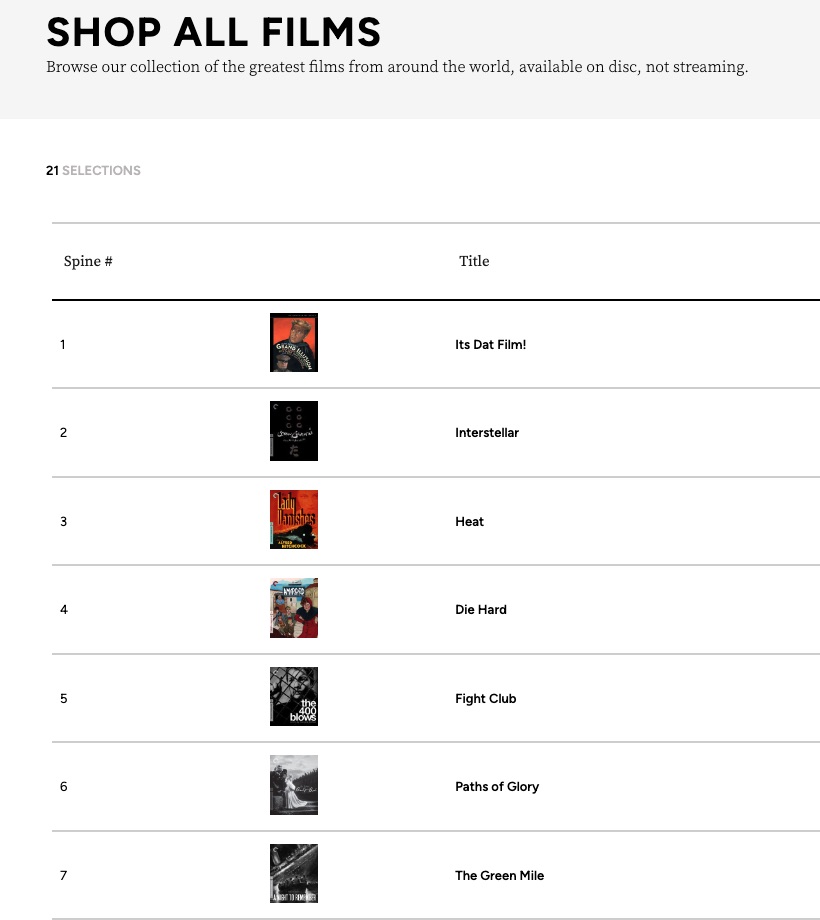Open the Interstellar cover thumbnail
The height and width of the screenshot is (920, 820).
[x=294, y=431]
